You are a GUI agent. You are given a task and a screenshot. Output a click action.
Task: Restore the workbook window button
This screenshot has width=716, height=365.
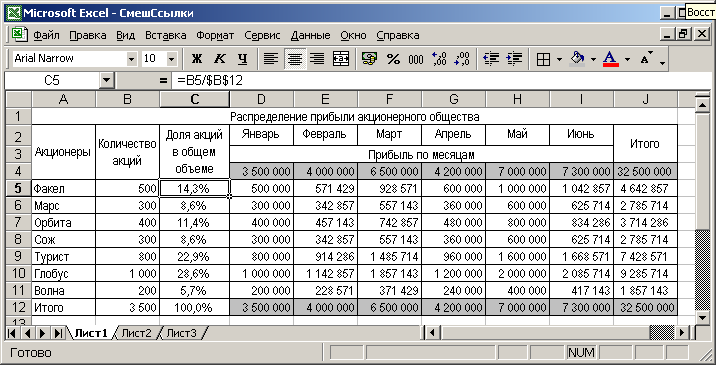click(683, 34)
